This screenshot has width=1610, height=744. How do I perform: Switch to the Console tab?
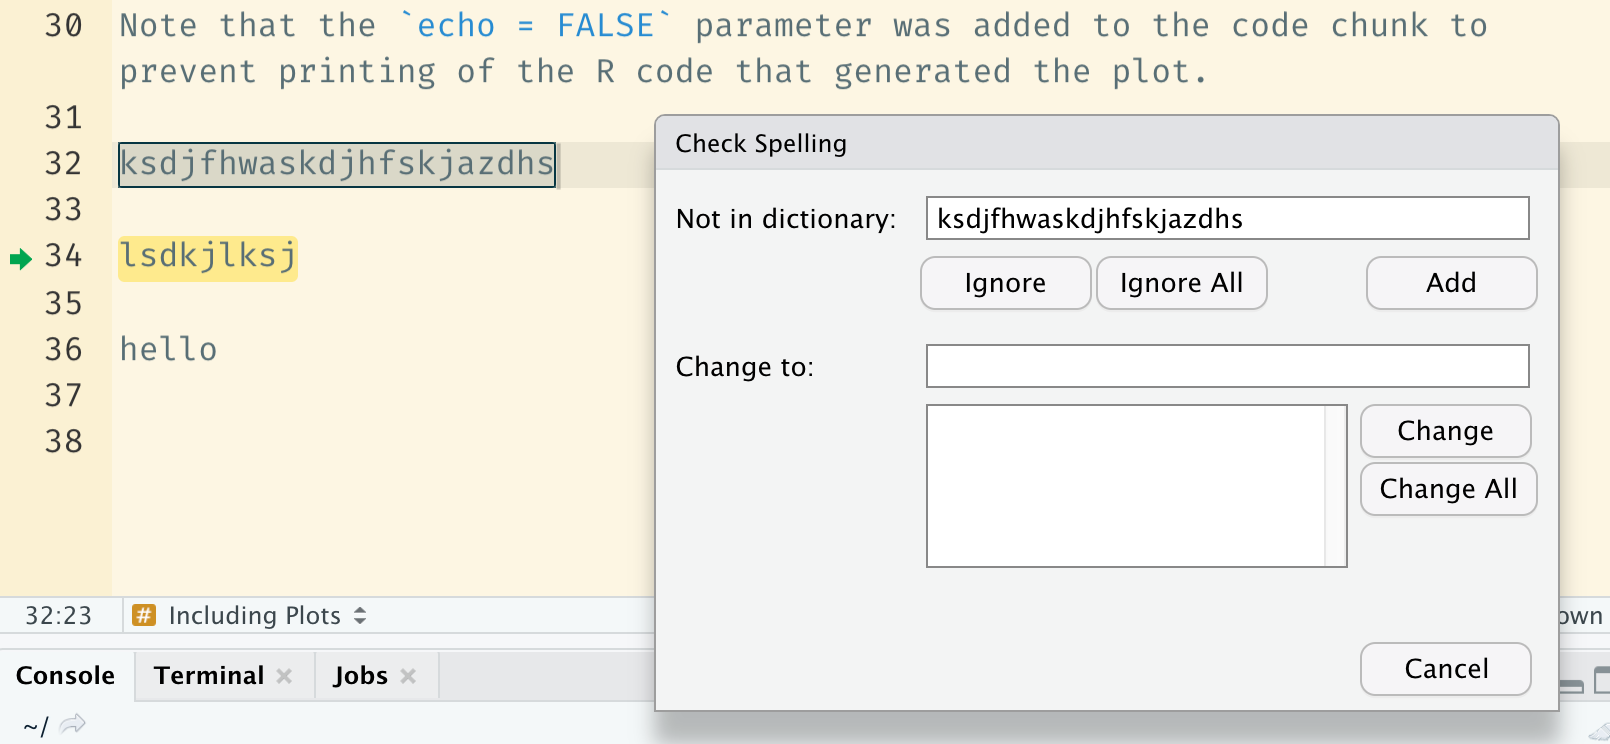click(66, 676)
